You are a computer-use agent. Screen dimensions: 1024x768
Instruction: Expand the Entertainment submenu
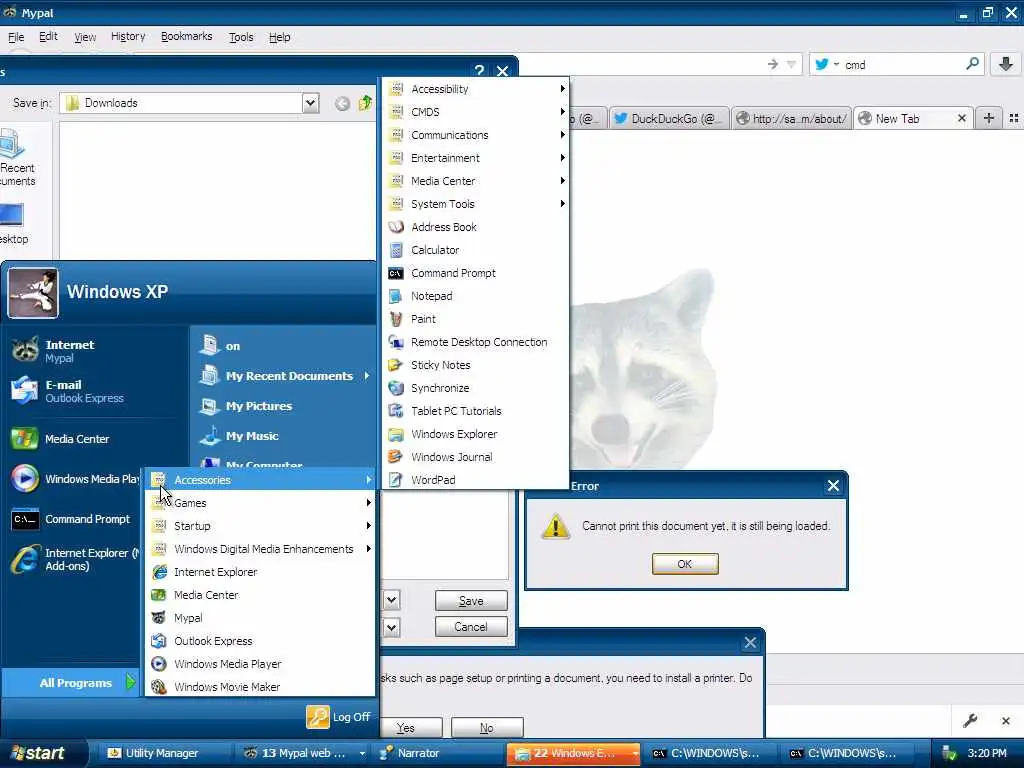tap(475, 158)
